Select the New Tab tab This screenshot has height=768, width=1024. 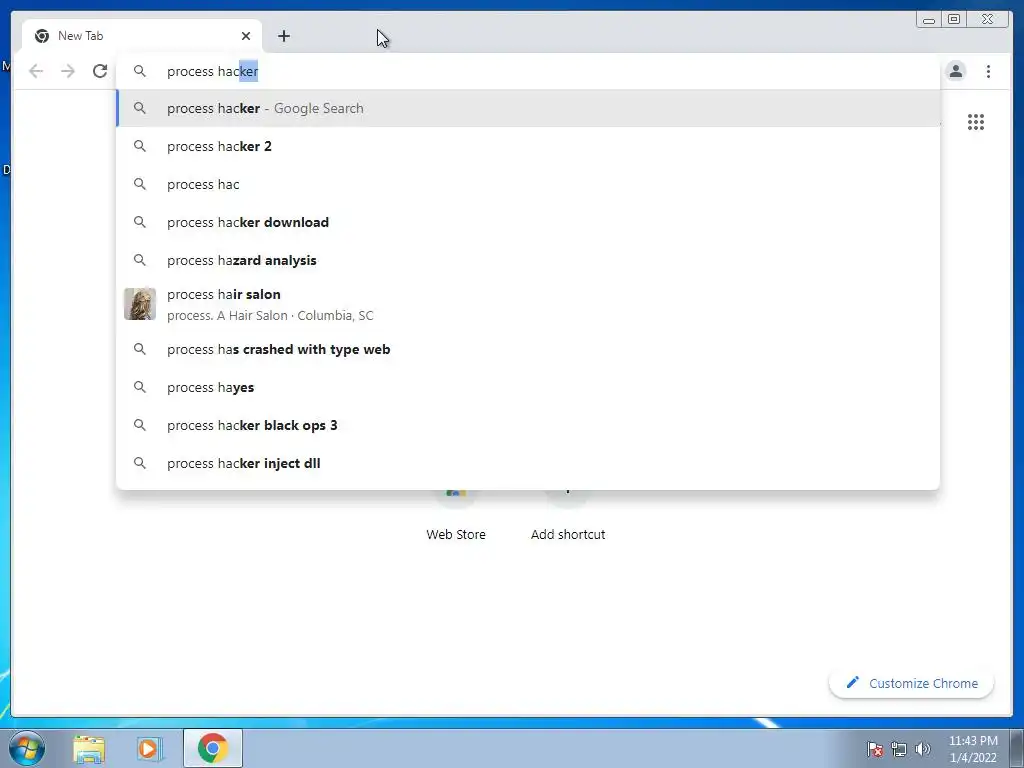pyautogui.click(x=142, y=36)
